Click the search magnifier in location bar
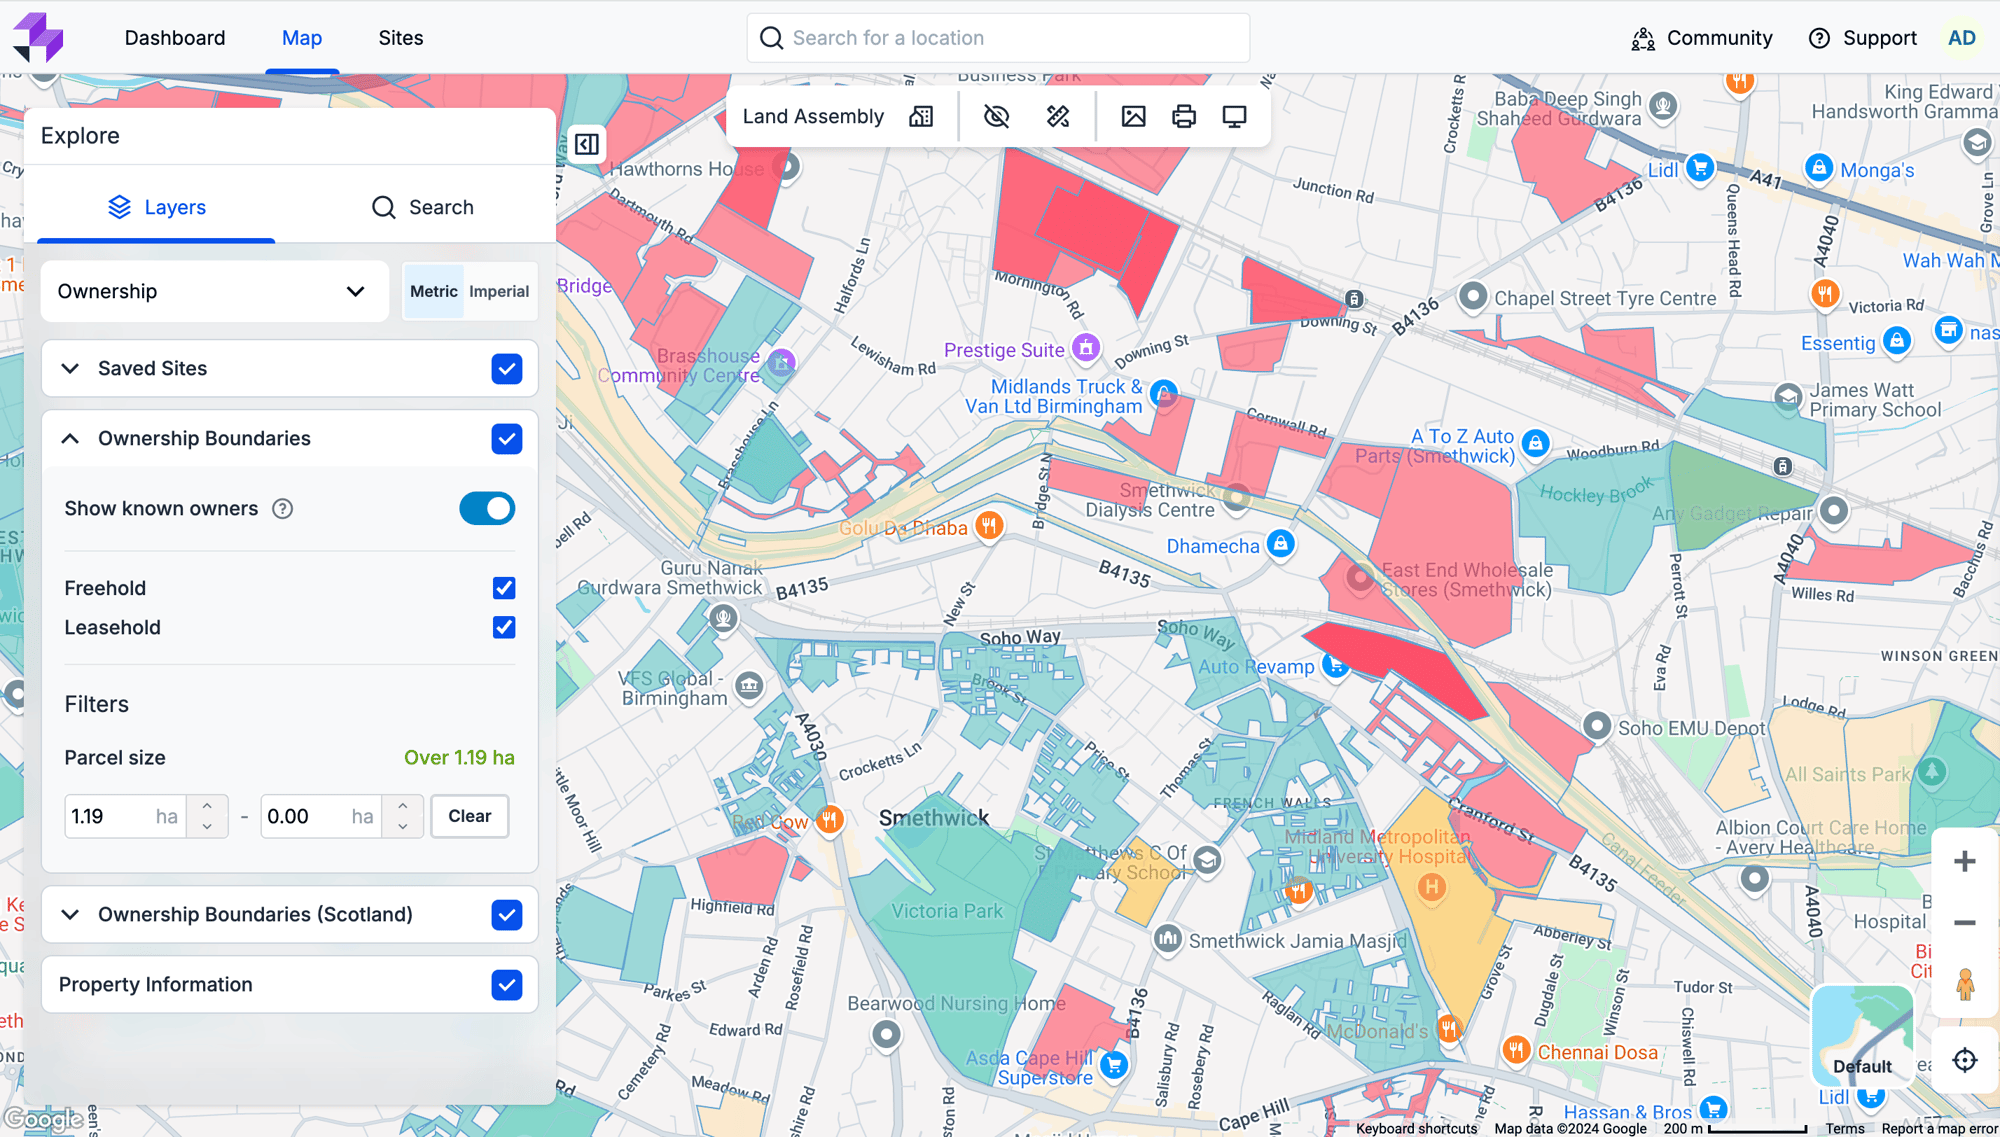Image resolution: width=2000 pixels, height=1137 pixels. click(771, 38)
